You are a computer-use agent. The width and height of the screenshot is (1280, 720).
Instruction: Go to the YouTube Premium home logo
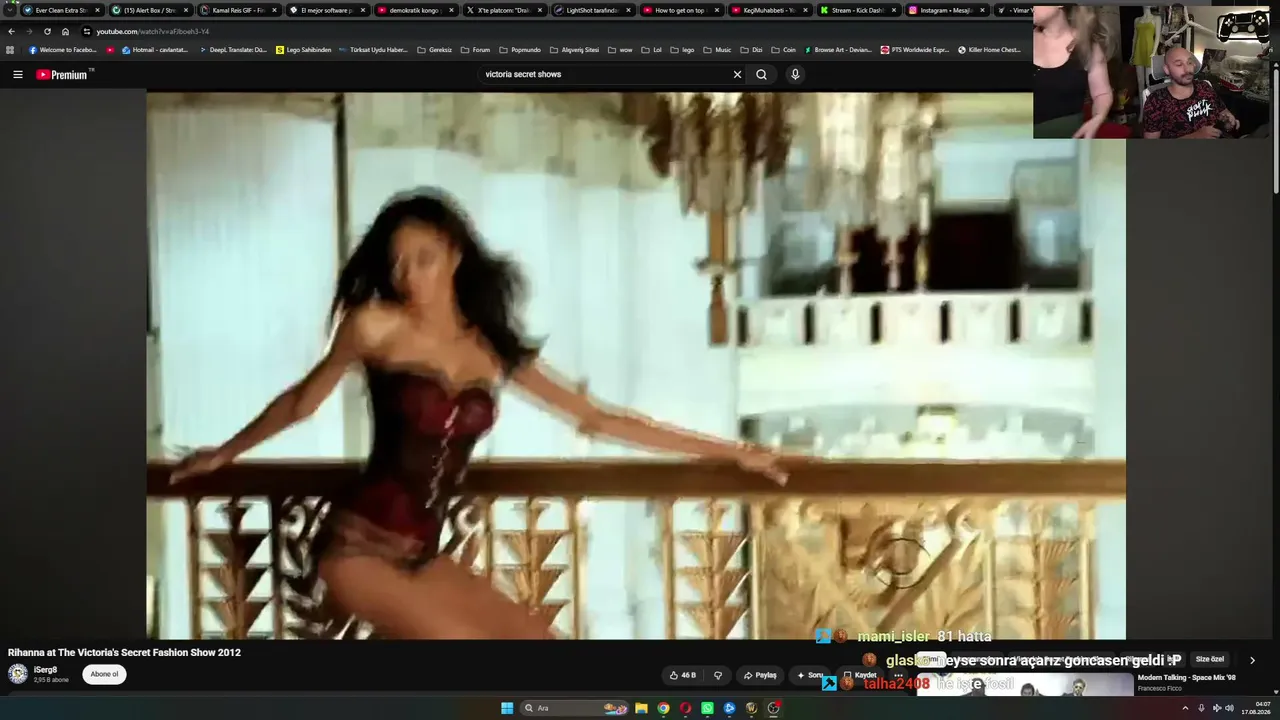click(x=64, y=74)
